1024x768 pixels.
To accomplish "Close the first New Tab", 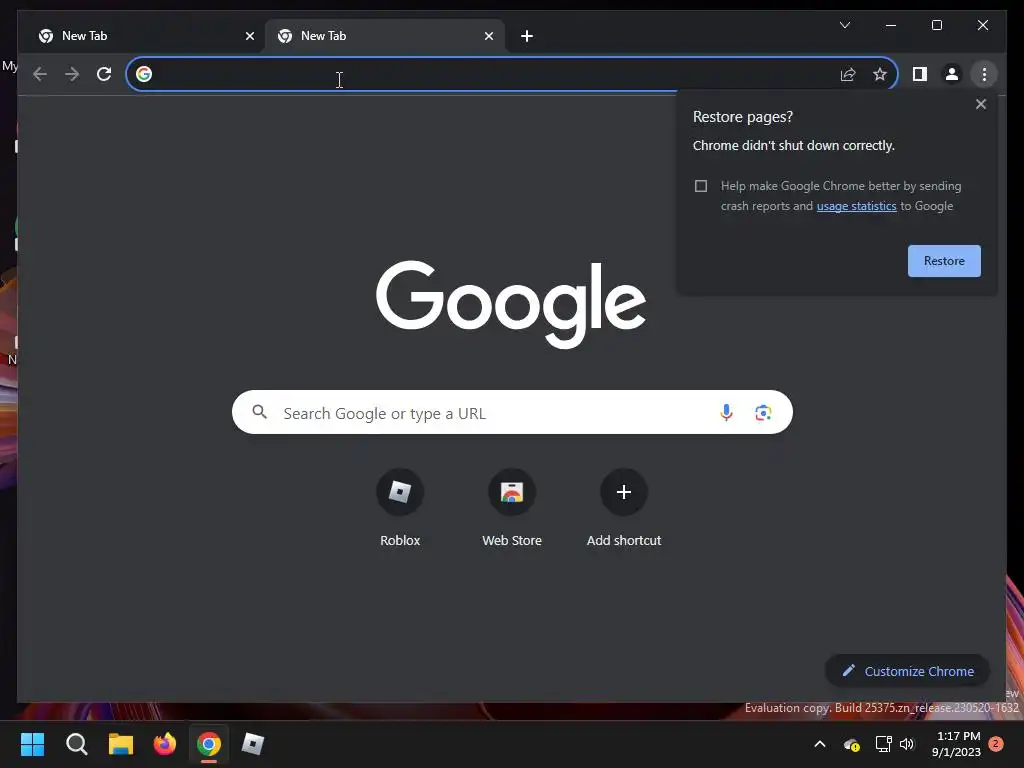I will (249, 36).
